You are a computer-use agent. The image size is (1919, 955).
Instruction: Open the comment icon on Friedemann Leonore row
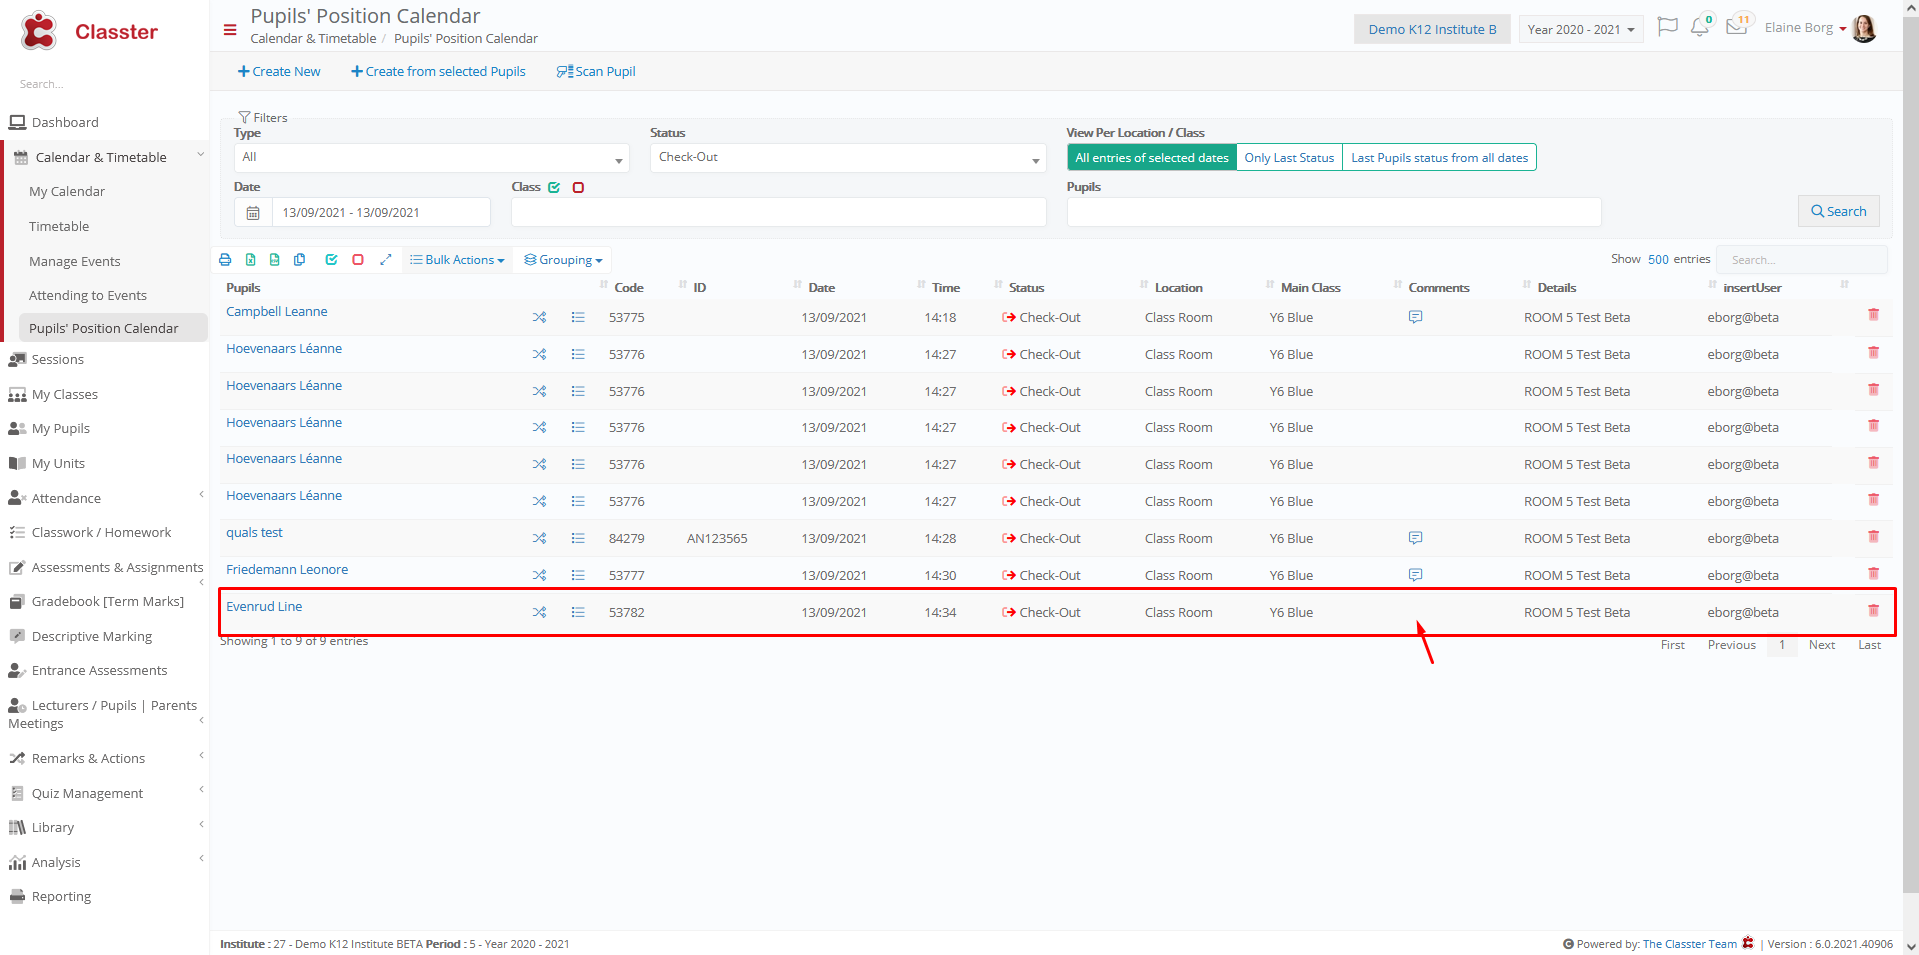[1415, 575]
